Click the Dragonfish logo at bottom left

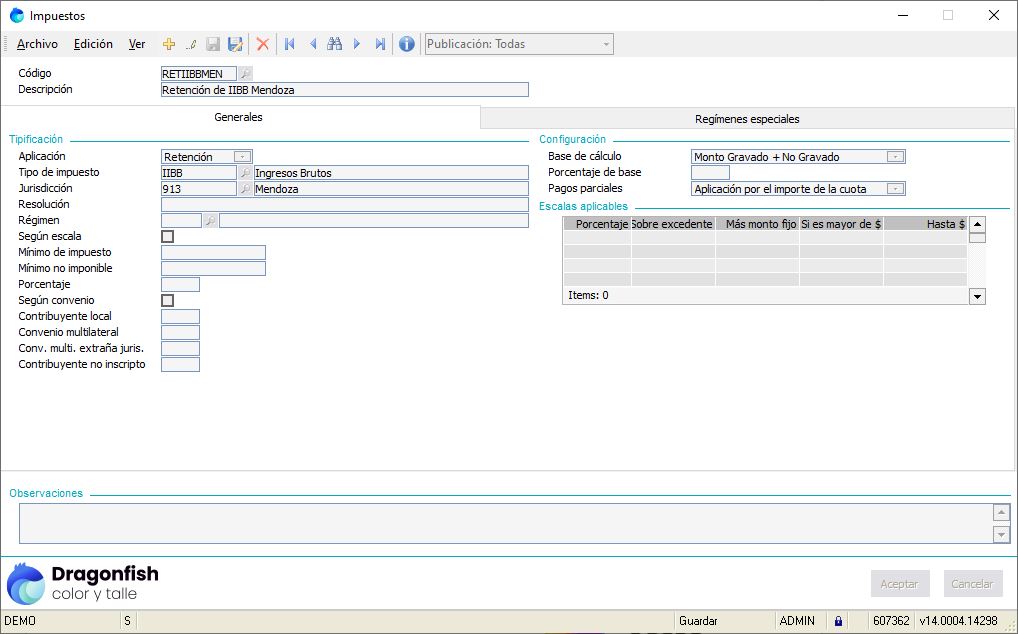pos(82,583)
